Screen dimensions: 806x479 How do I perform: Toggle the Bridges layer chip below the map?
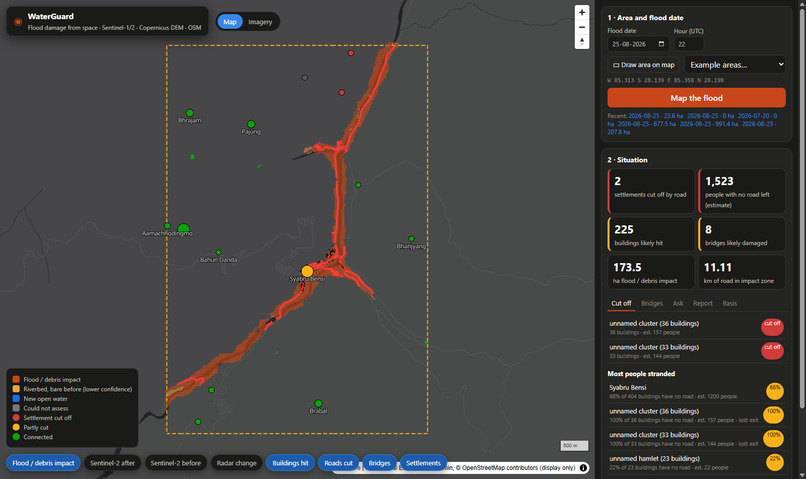(x=379, y=463)
